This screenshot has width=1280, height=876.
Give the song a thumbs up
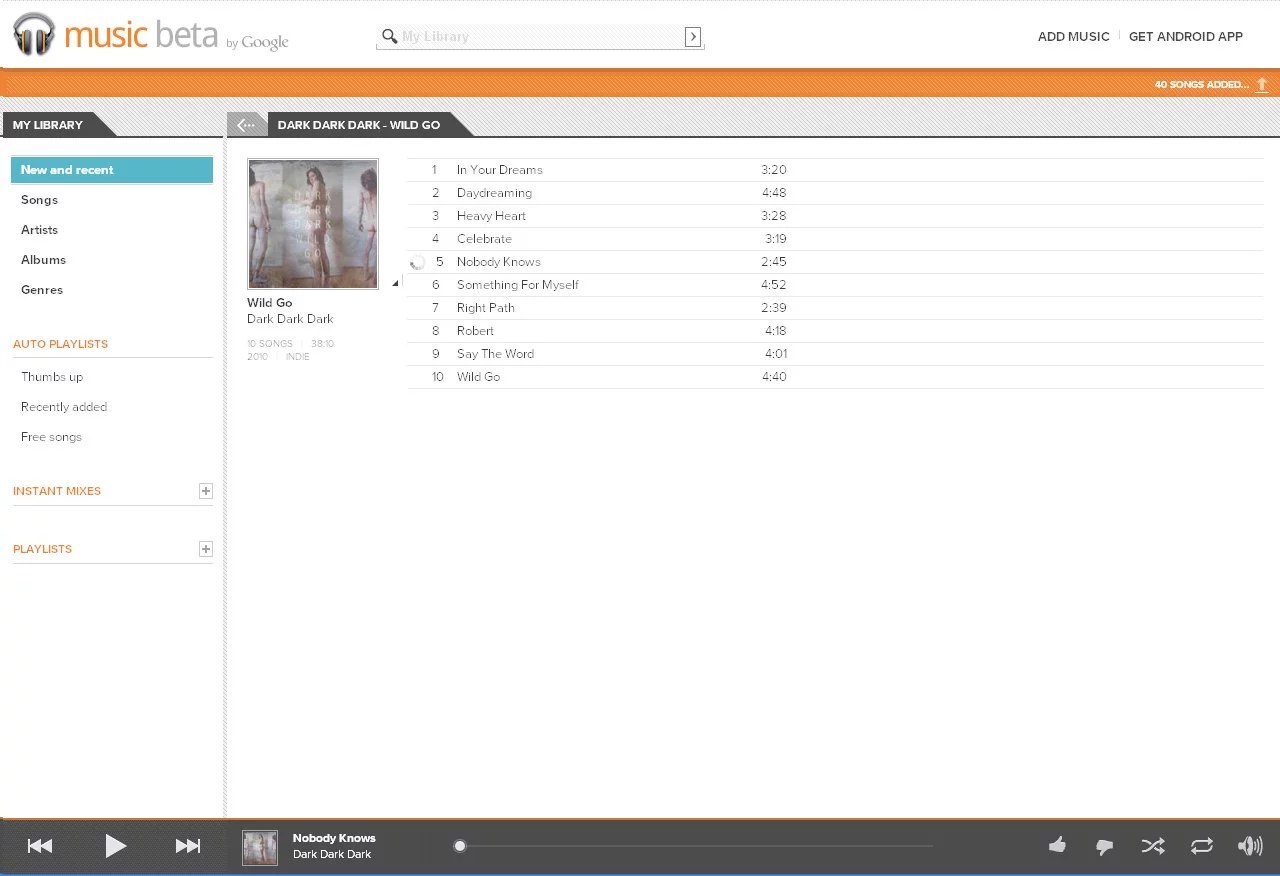point(1057,846)
